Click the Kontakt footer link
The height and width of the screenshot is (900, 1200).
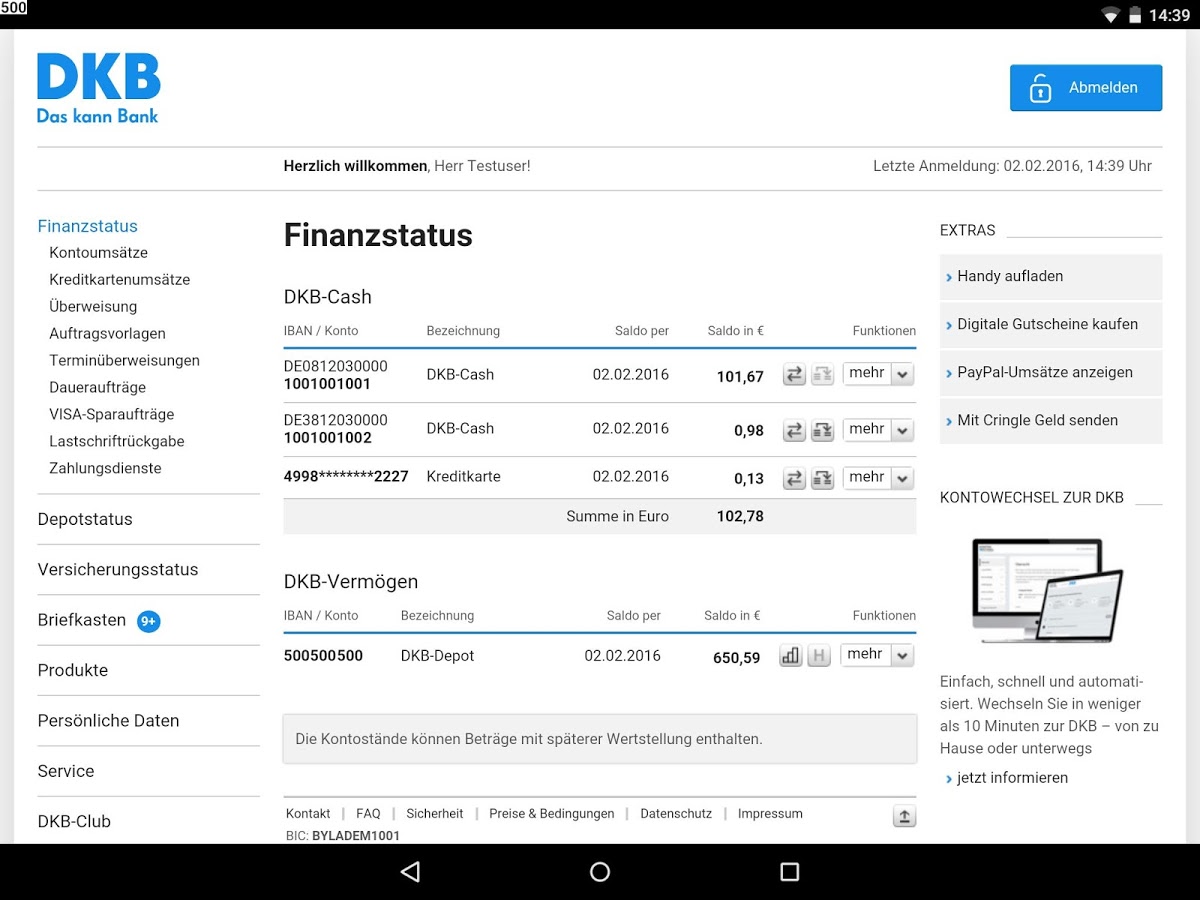click(308, 814)
